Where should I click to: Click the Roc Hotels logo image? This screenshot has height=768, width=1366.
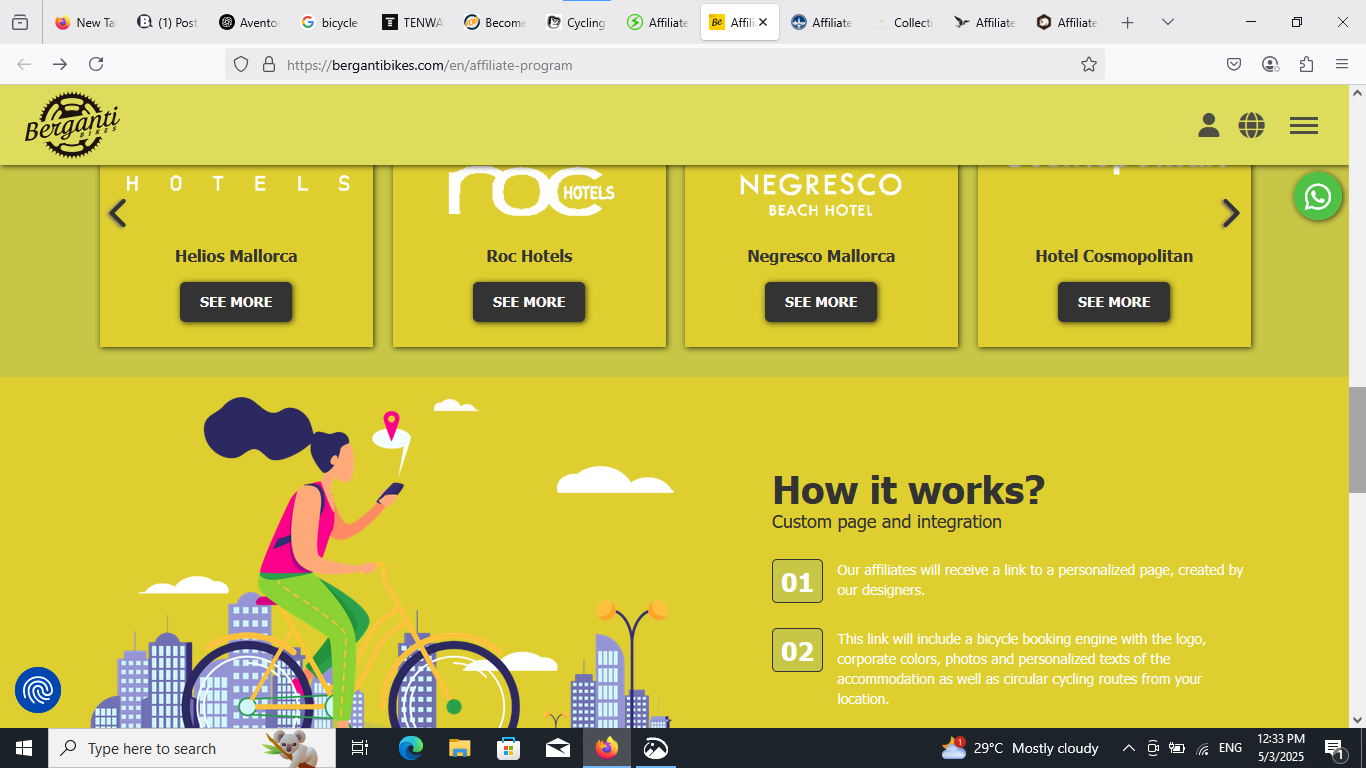click(531, 190)
